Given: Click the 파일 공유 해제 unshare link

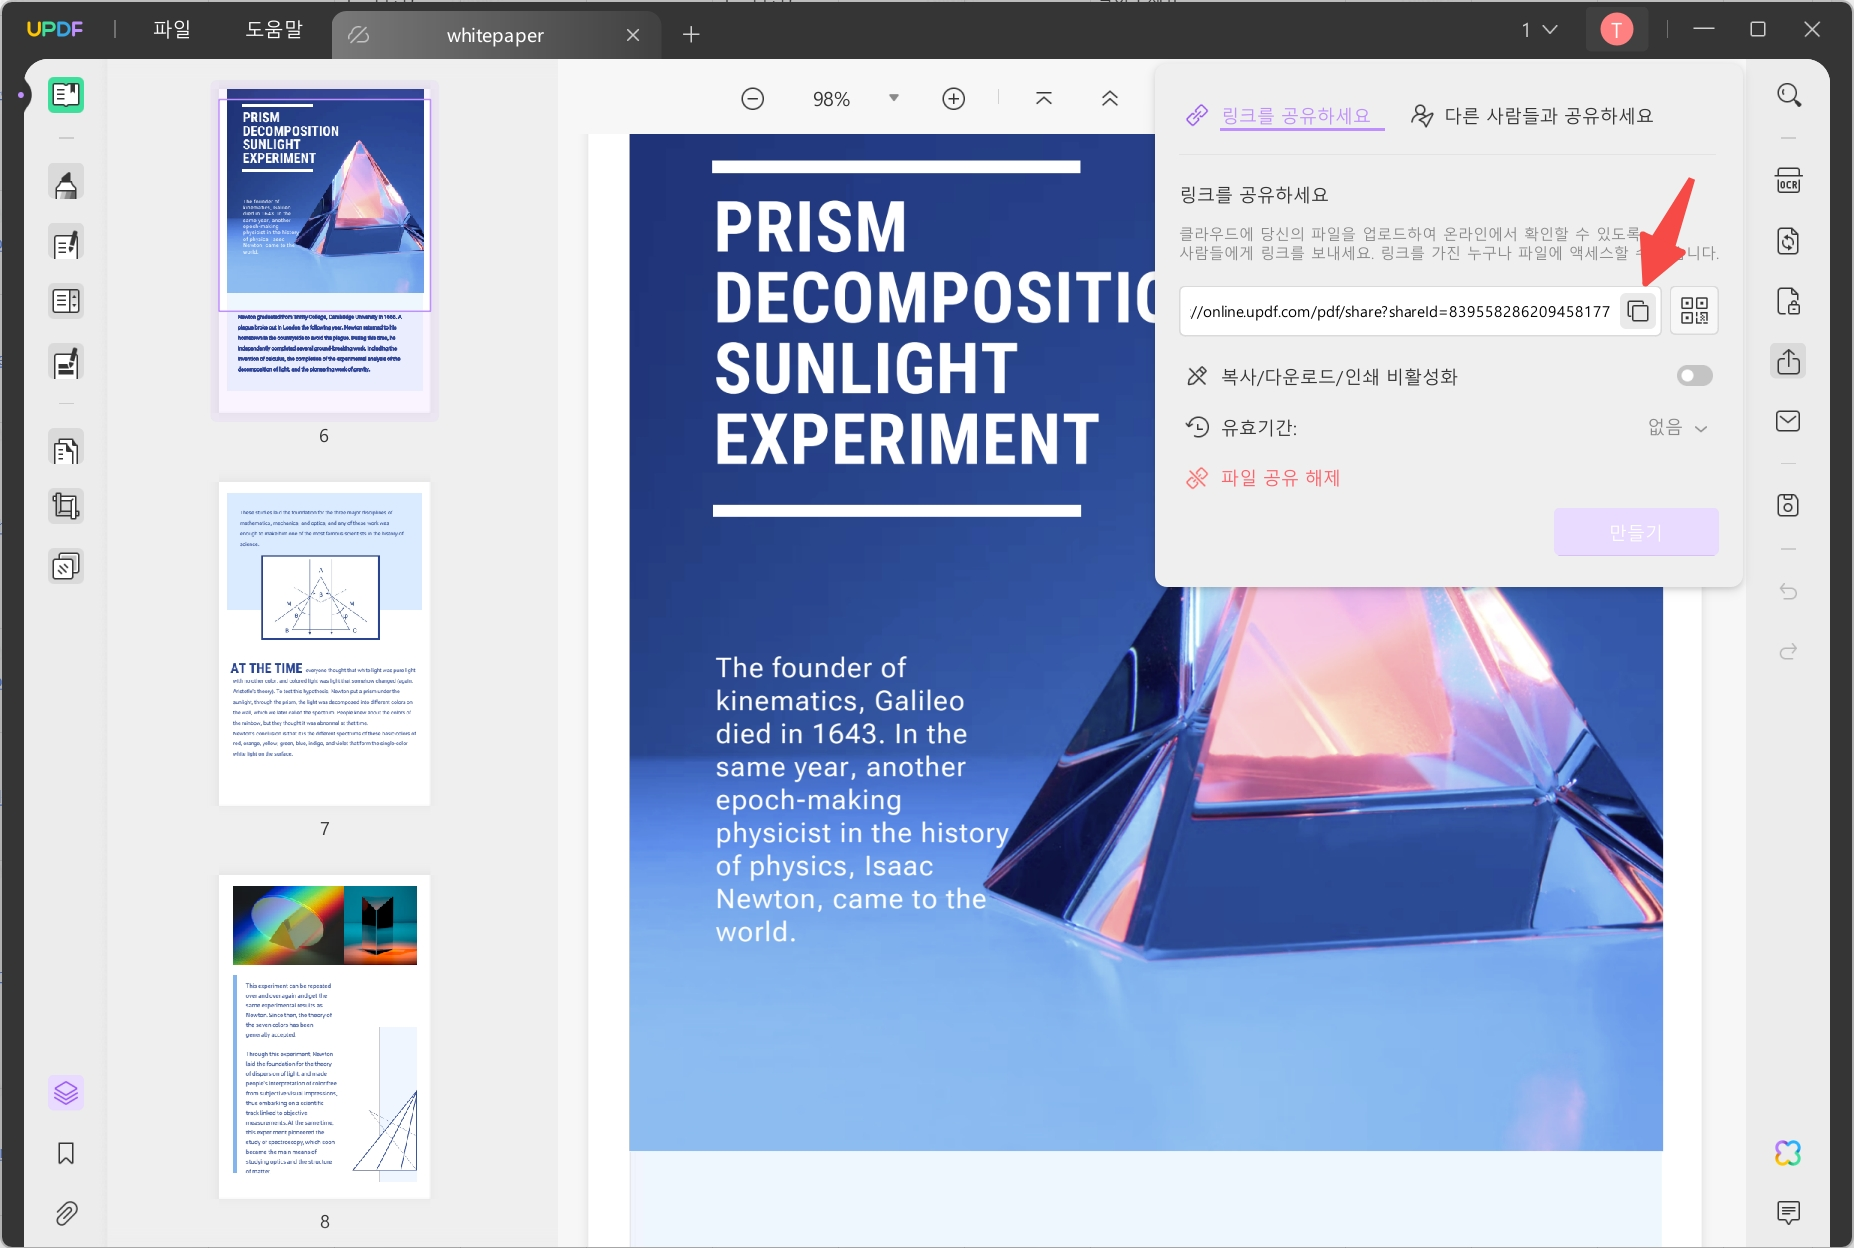Looking at the screenshot, I should click(1279, 478).
